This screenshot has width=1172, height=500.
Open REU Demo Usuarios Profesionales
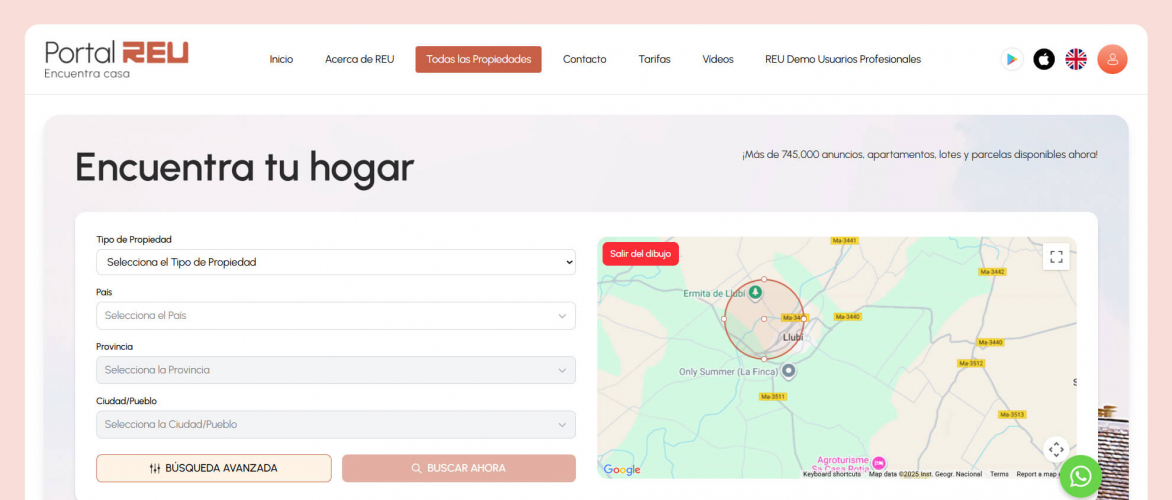click(x=842, y=59)
